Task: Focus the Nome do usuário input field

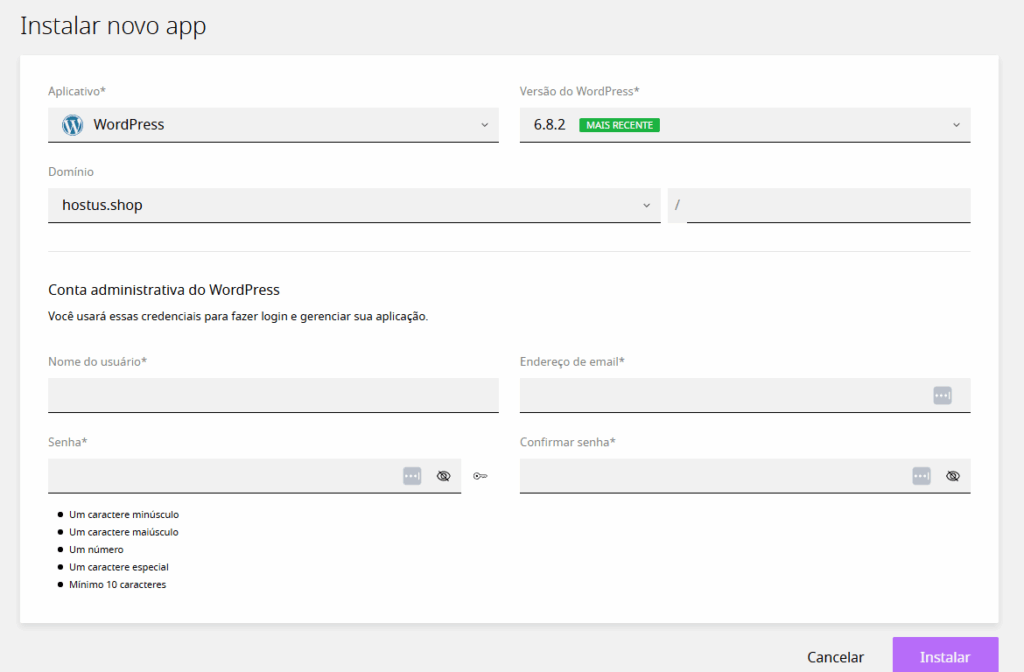Action: point(273,395)
